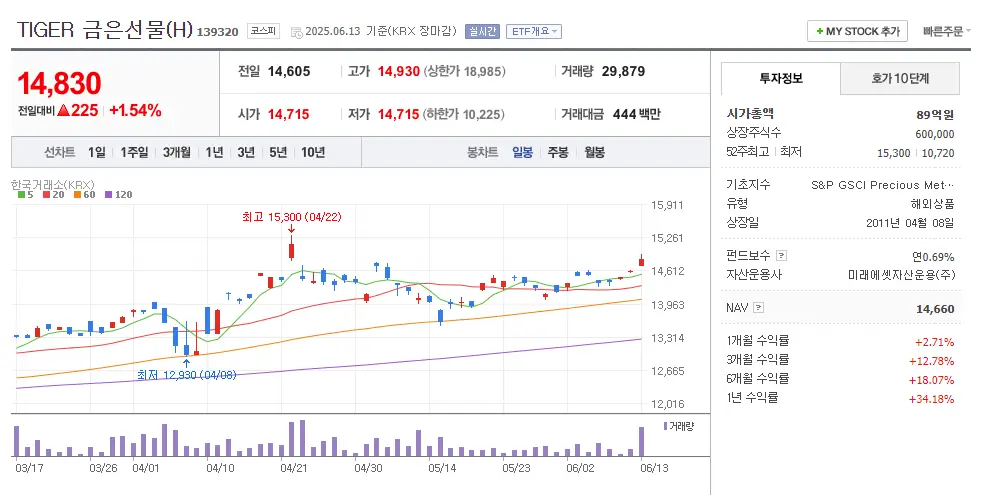Select the 월봉 monthly candle chart
The width and height of the screenshot is (990, 495).
594,153
